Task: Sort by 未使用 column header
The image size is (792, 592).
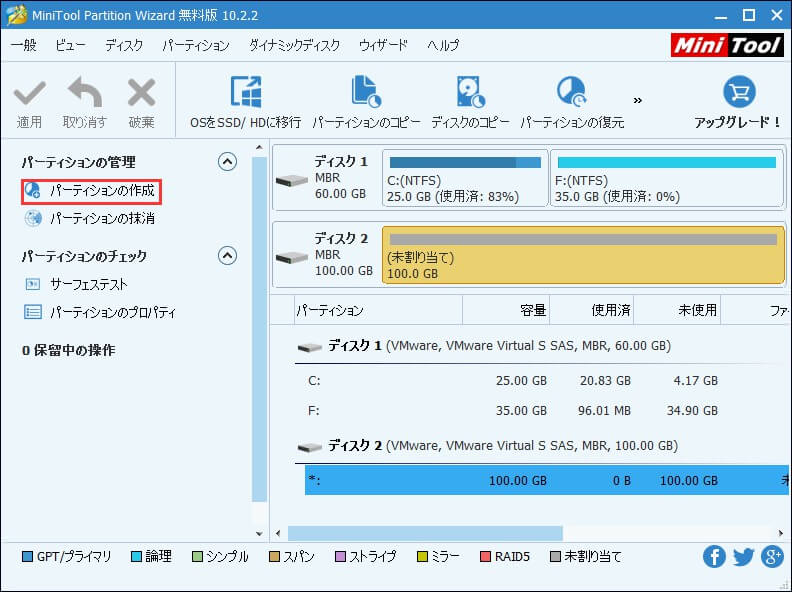Action: point(677,310)
